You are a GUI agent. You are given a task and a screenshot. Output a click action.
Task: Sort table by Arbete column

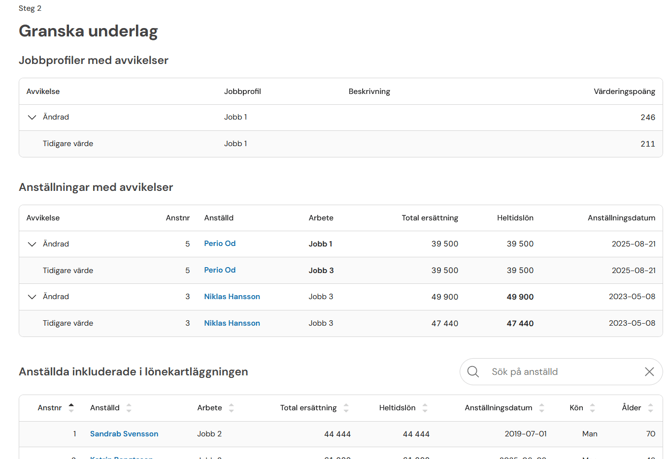[231, 408]
